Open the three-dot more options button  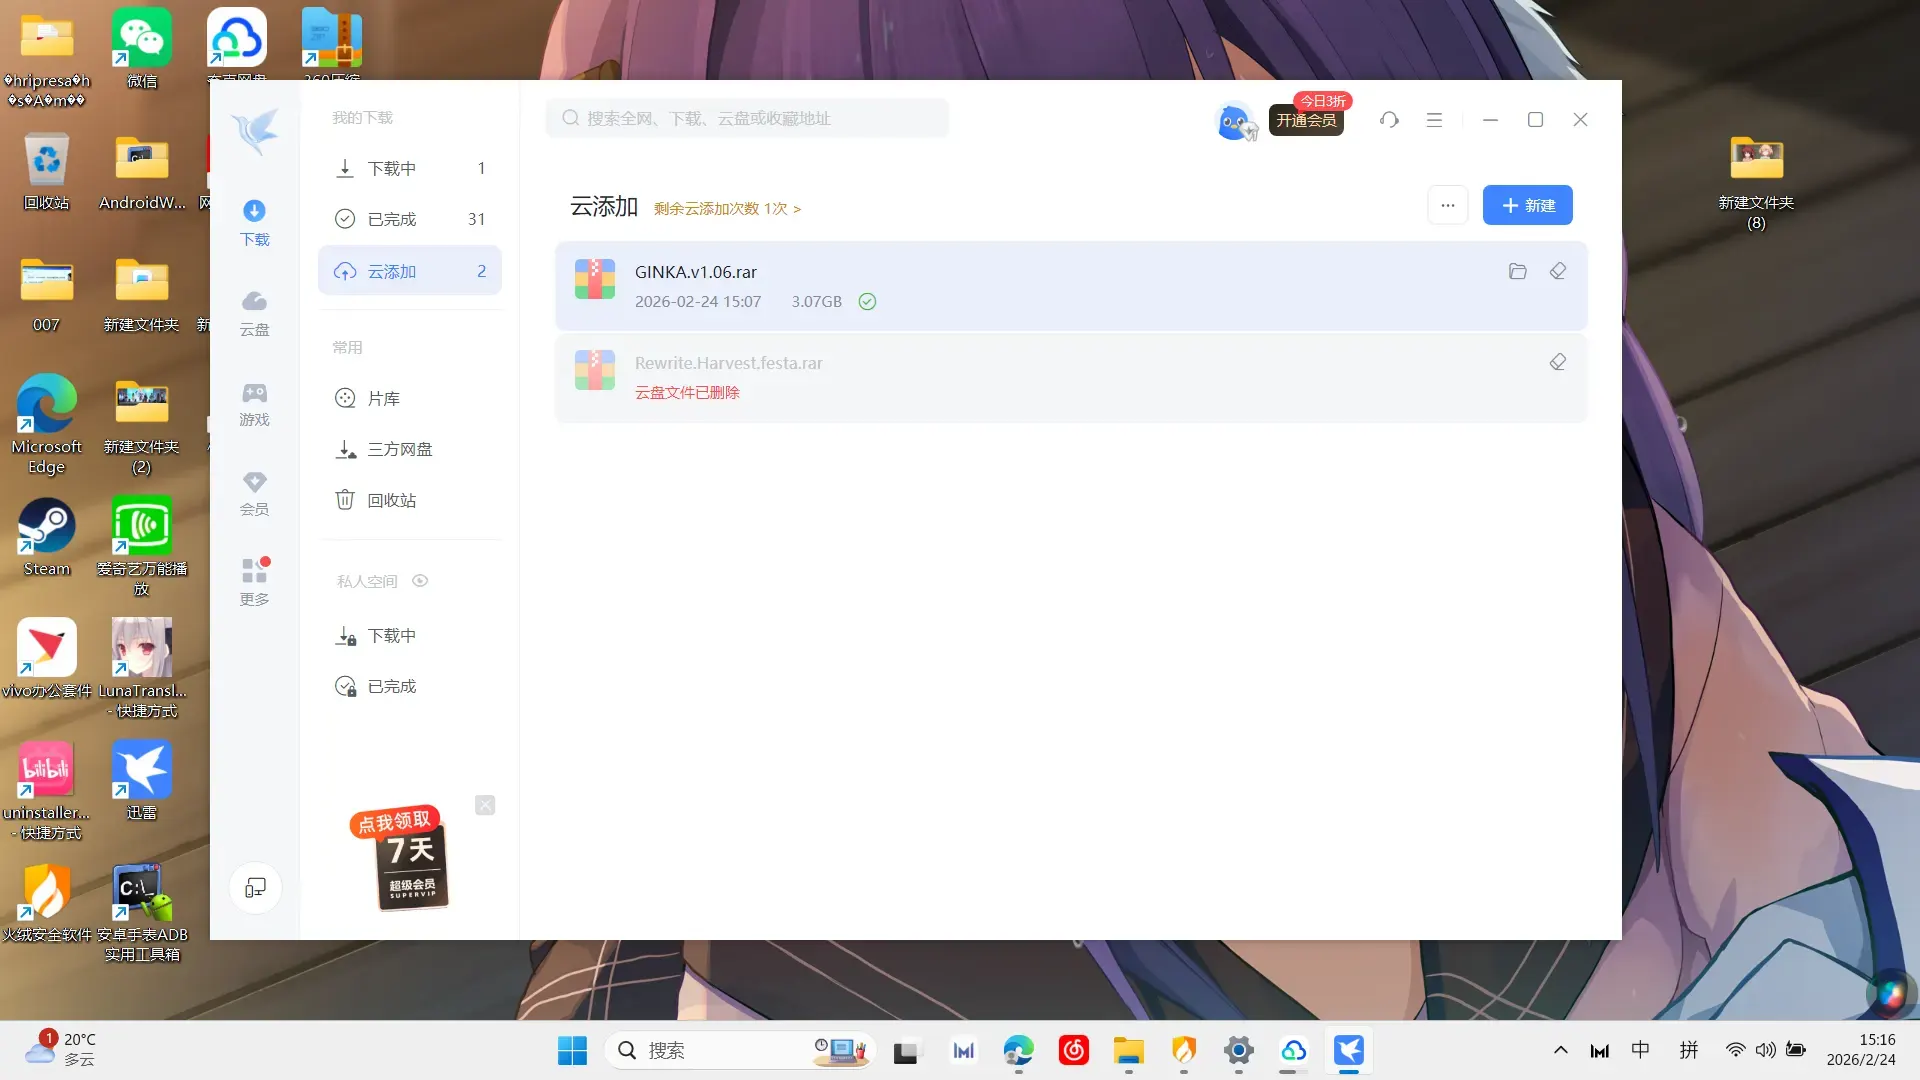pos(1447,205)
